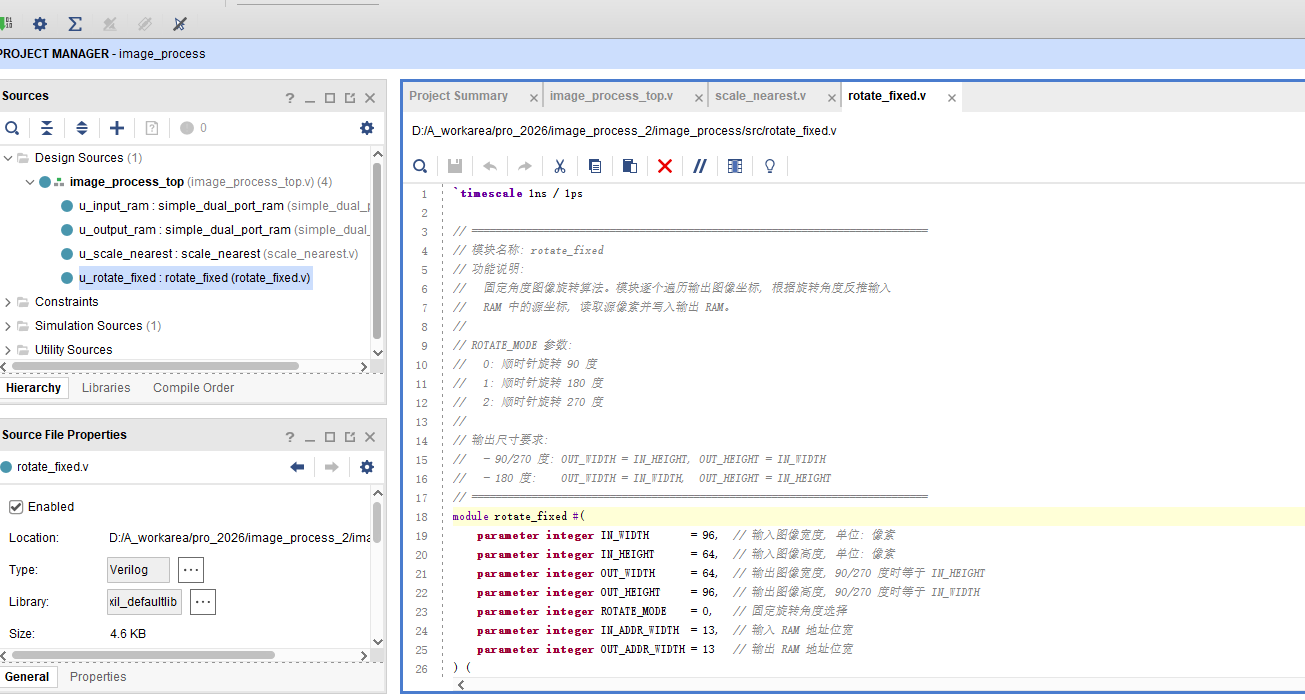
Task: Switch to the scale_nearest.v tab
Action: click(x=760, y=96)
